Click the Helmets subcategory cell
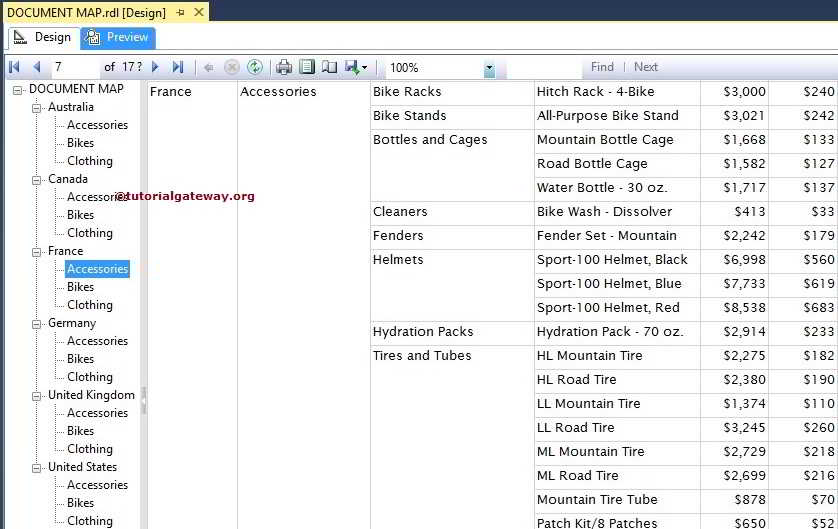 point(451,284)
